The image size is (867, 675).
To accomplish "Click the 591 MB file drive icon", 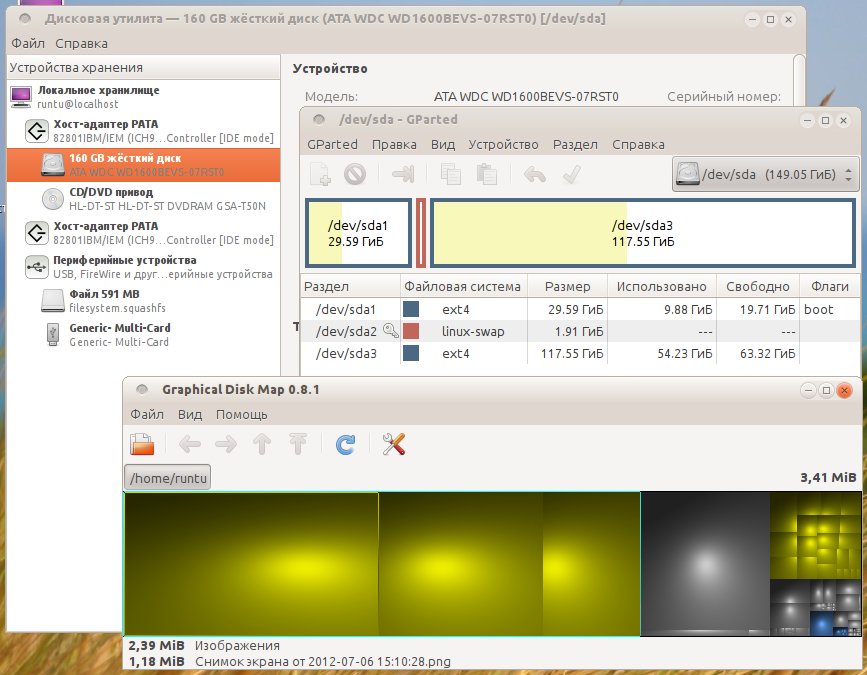I will [x=53, y=301].
